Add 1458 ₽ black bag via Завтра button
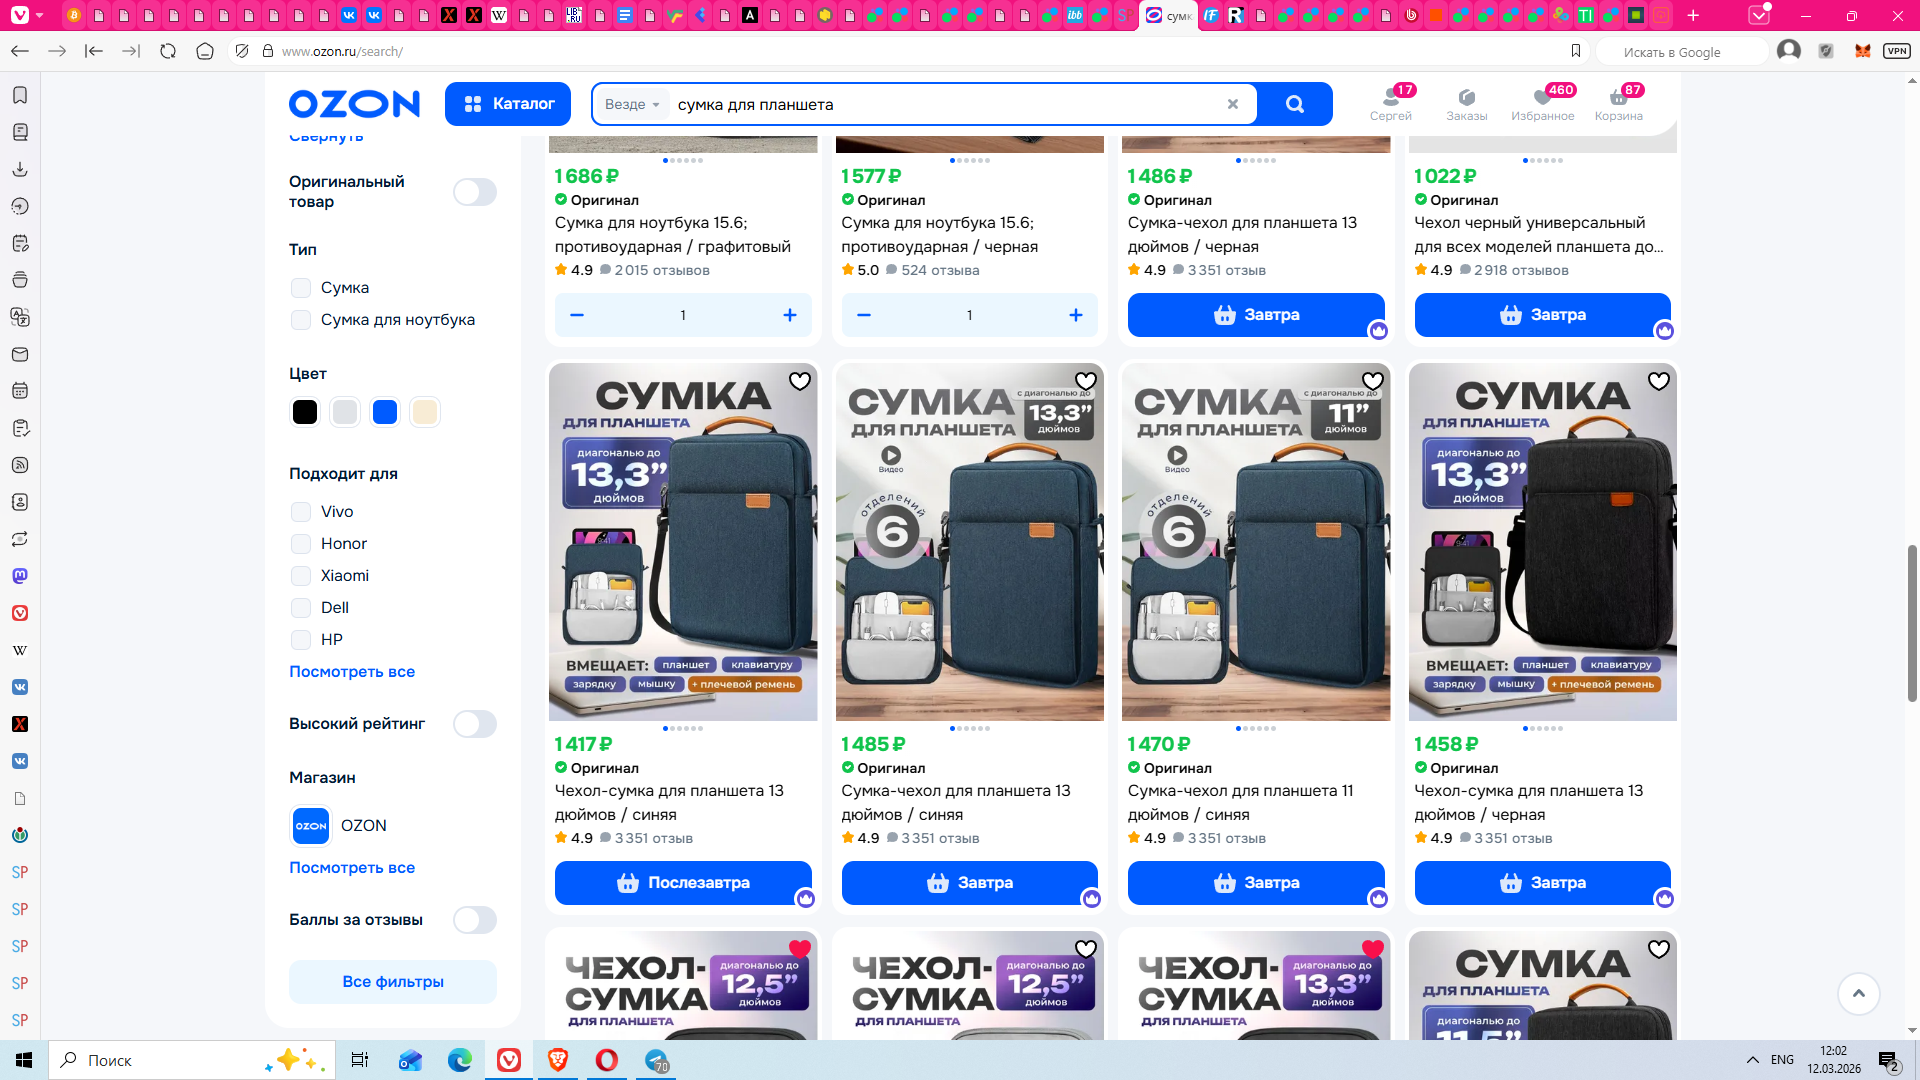This screenshot has width=1920, height=1080. coord(1541,883)
